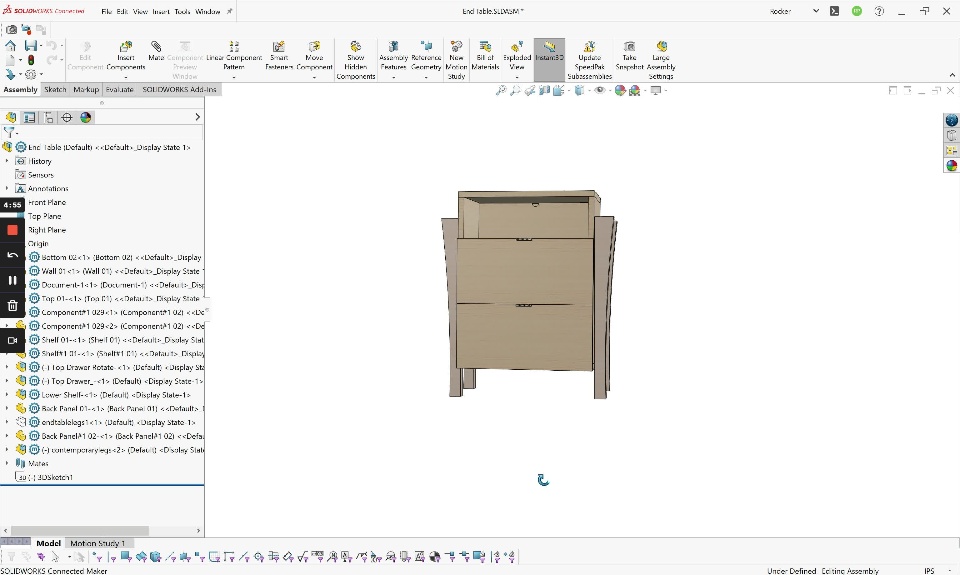Open the user name dropdown arrow
This screenshot has width=960, height=575.
pyautogui.click(x=816, y=11)
